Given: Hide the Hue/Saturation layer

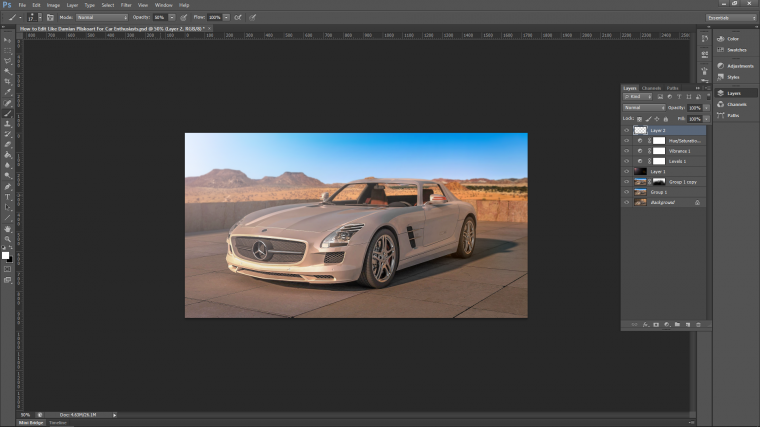Looking at the screenshot, I should [x=627, y=141].
